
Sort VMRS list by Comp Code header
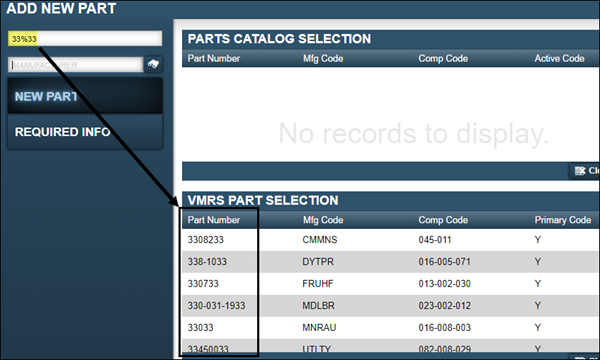tap(443, 220)
